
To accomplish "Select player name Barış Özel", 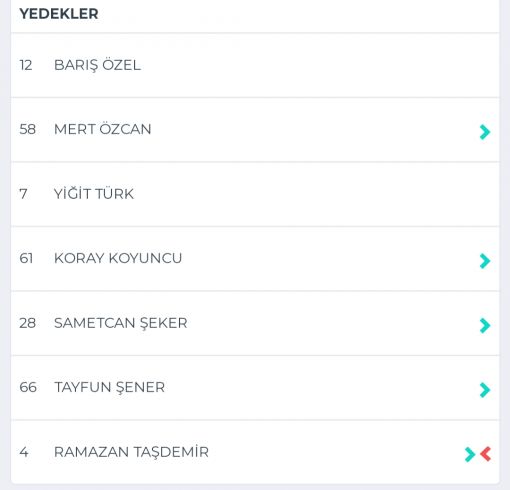I will (x=97, y=65).
